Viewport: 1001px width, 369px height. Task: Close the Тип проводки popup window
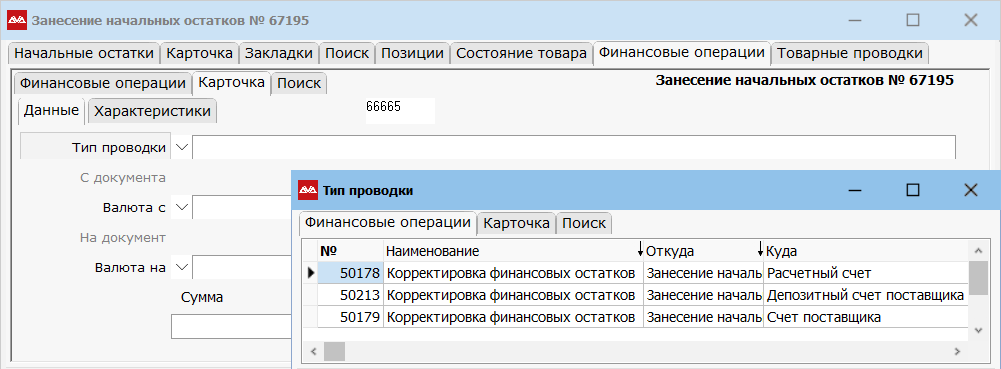(x=970, y=190)
